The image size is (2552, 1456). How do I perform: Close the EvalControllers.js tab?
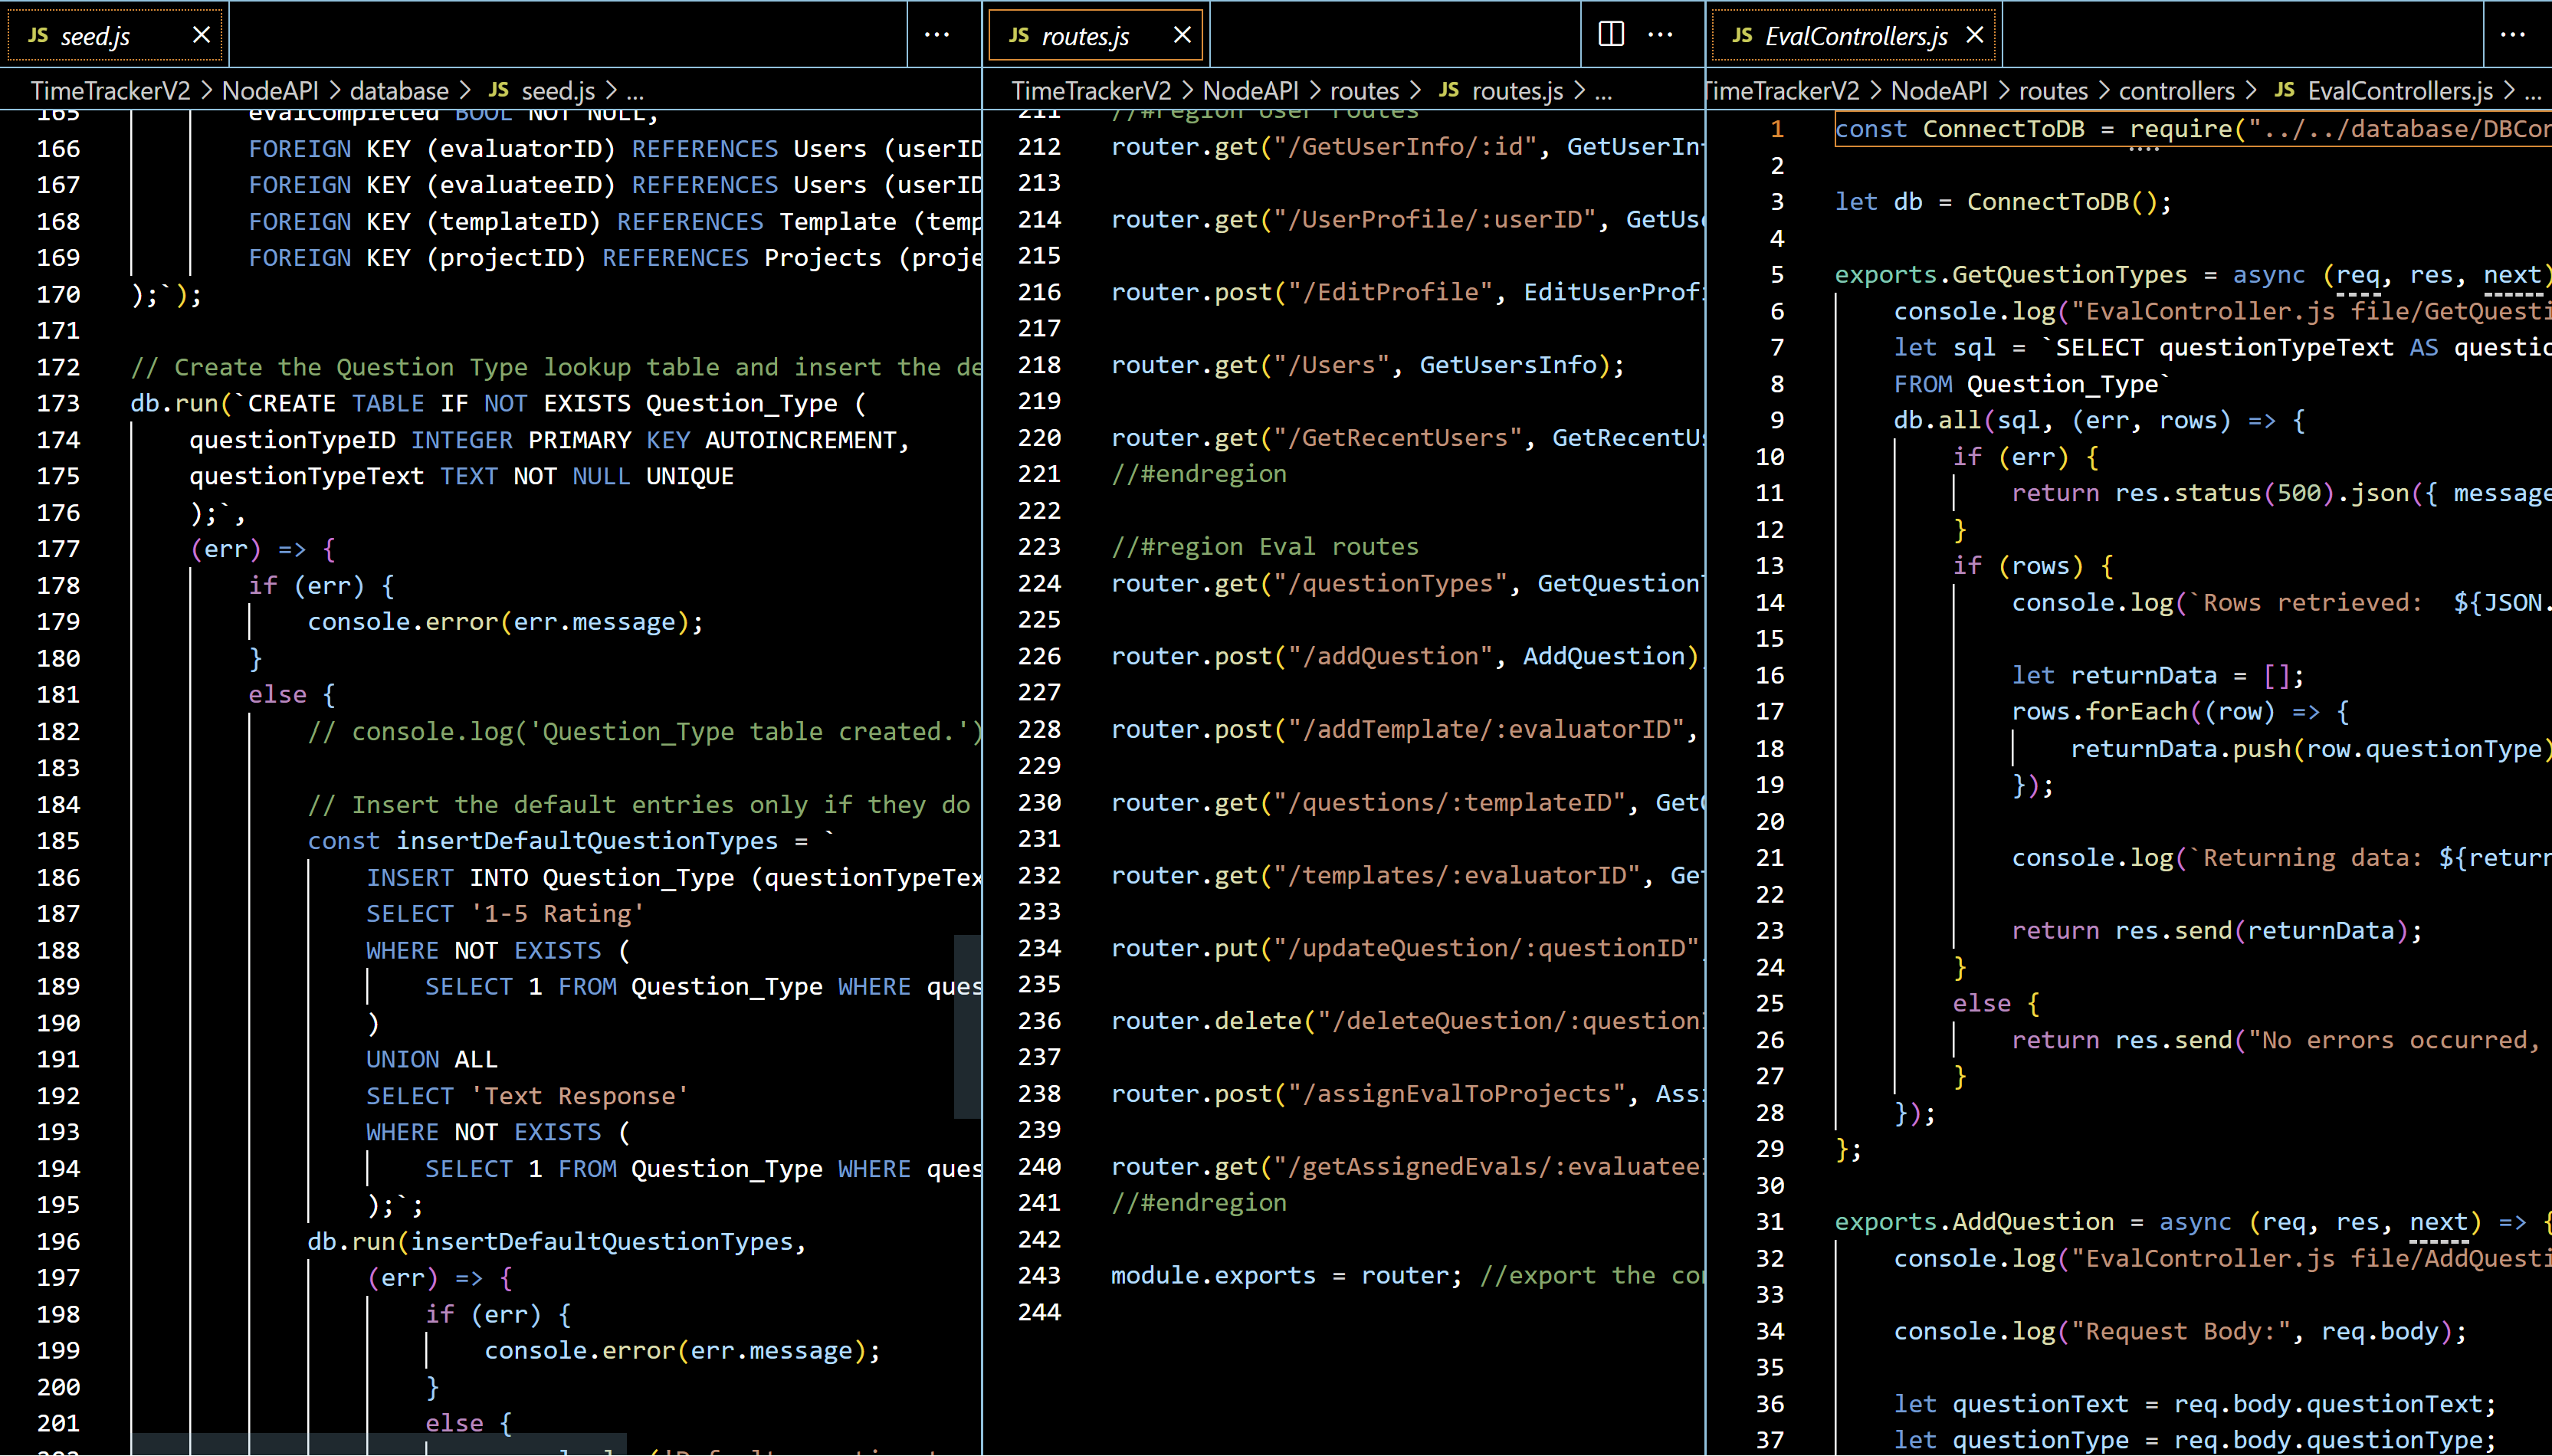[1974, 35]
